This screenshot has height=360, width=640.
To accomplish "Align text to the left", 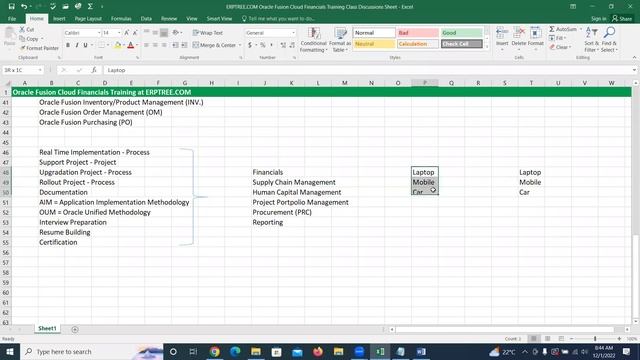I will (146, 45).
